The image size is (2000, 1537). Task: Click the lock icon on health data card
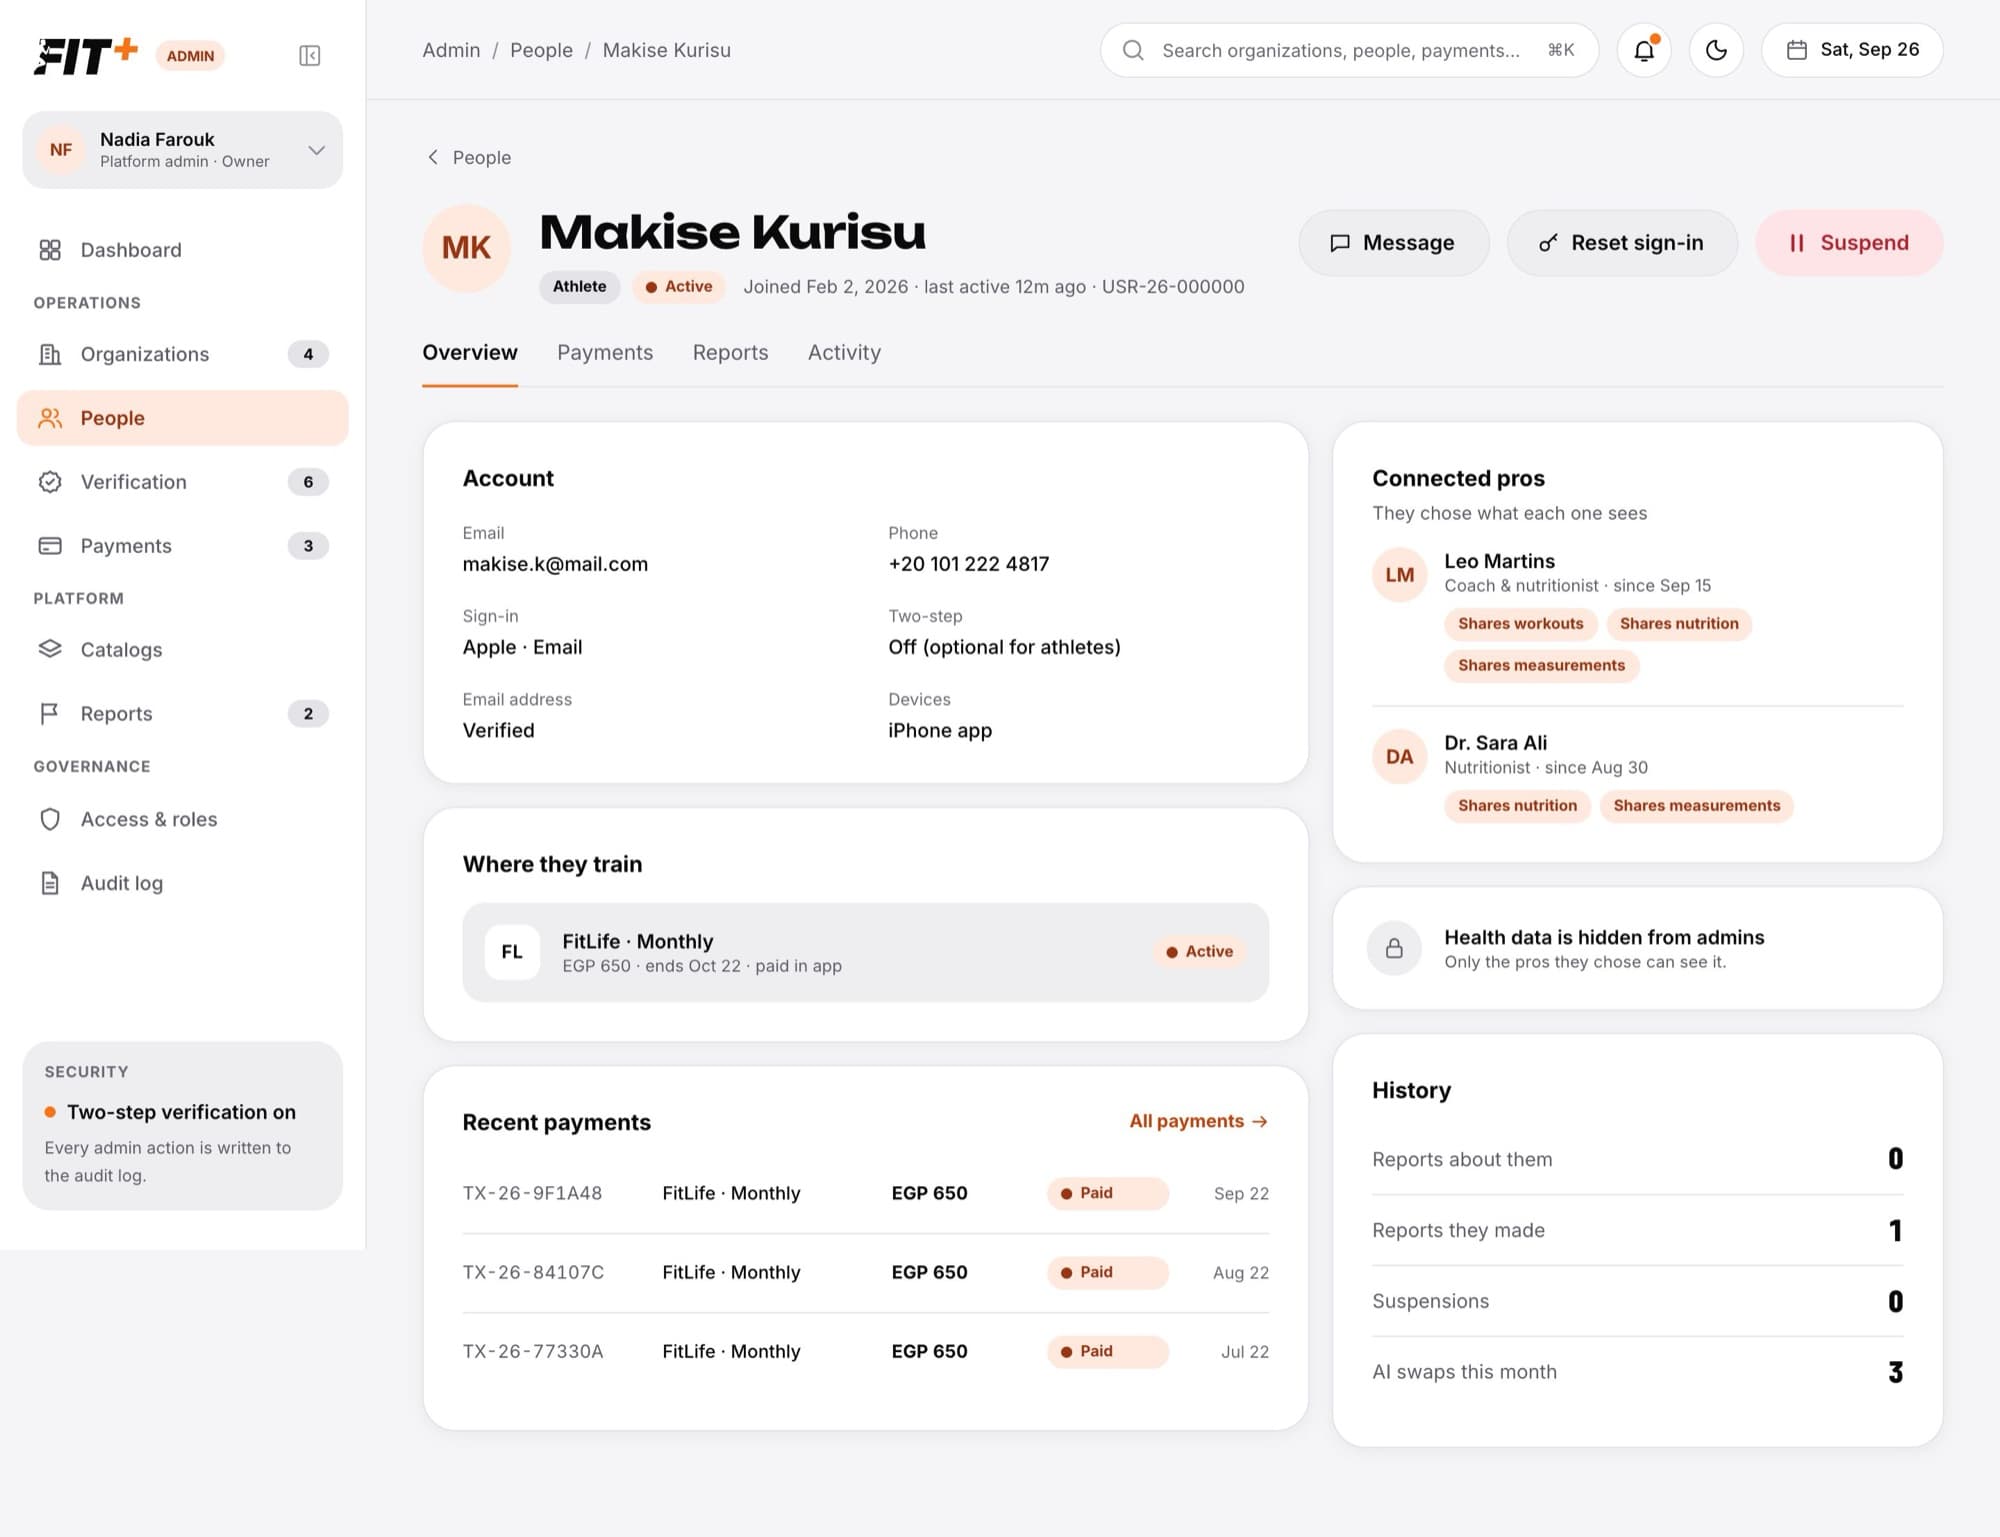pyautogui.click(x=1394, y=948)
